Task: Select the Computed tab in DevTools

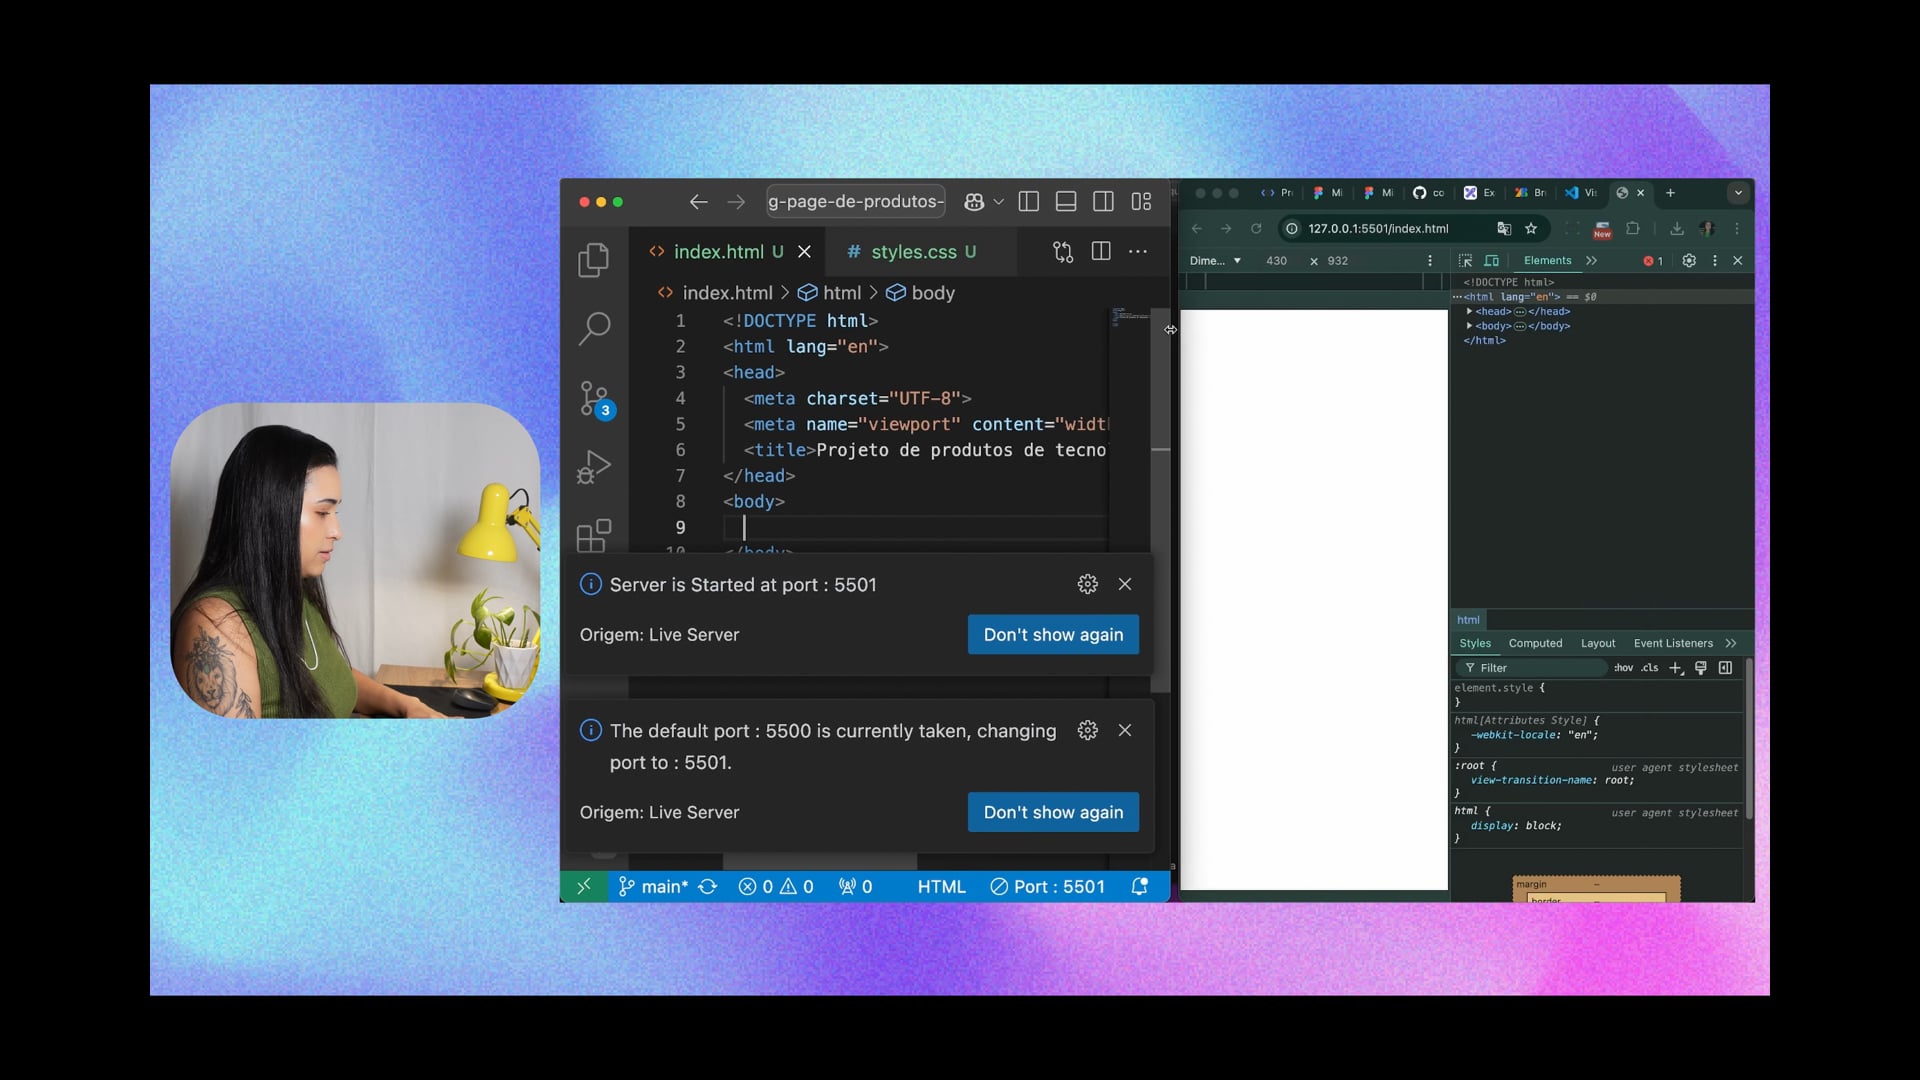Action: pos(1535,644)
